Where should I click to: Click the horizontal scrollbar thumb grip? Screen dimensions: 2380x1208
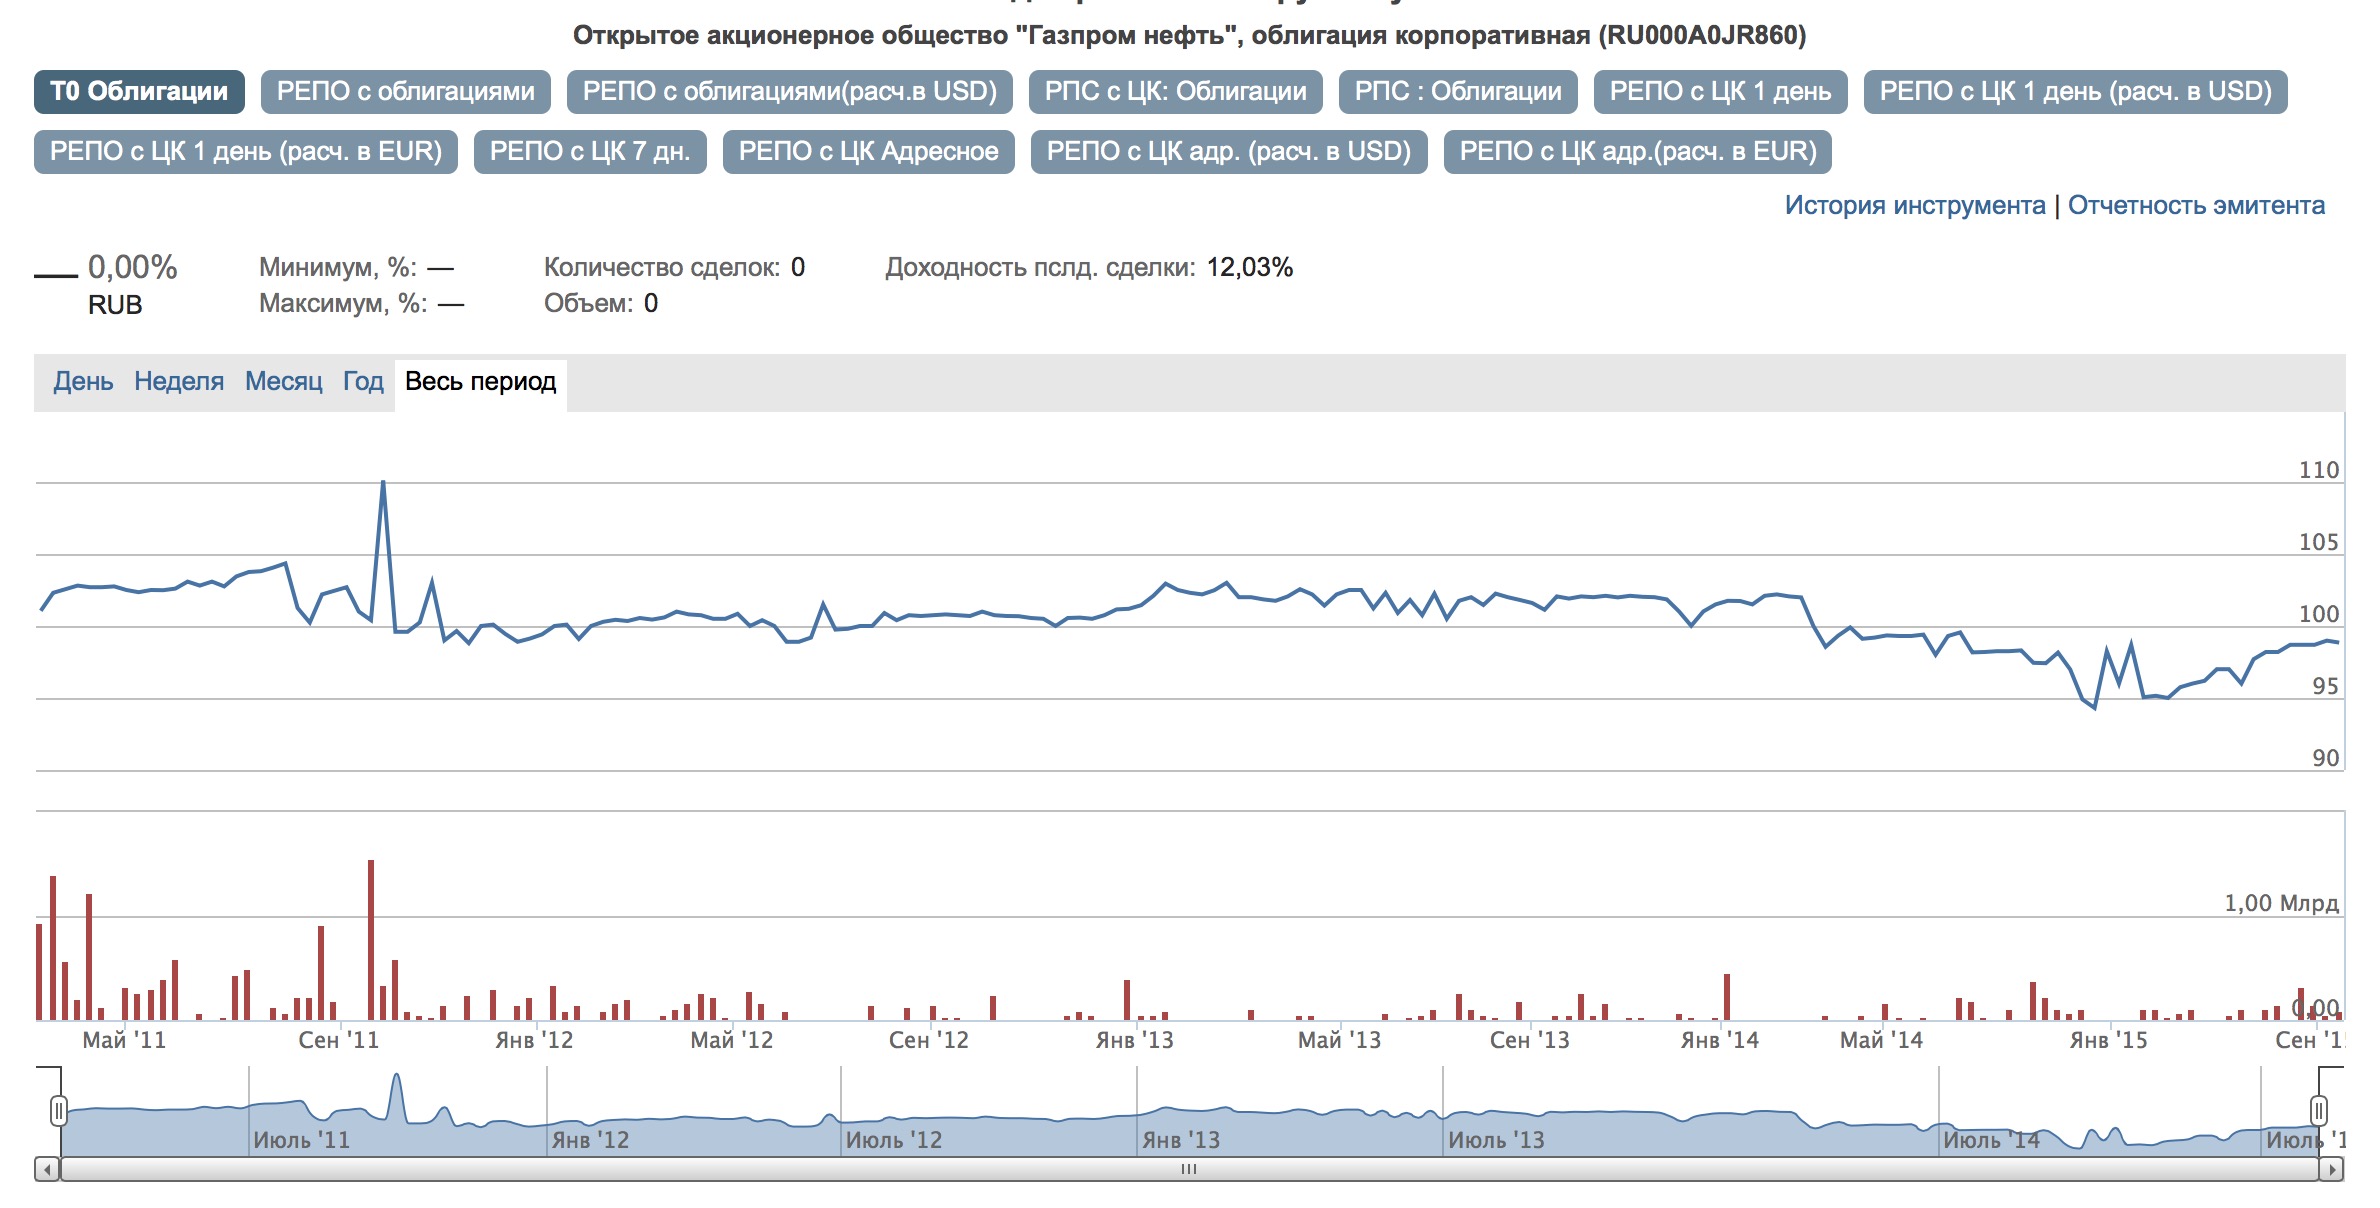point(1188,1169)
